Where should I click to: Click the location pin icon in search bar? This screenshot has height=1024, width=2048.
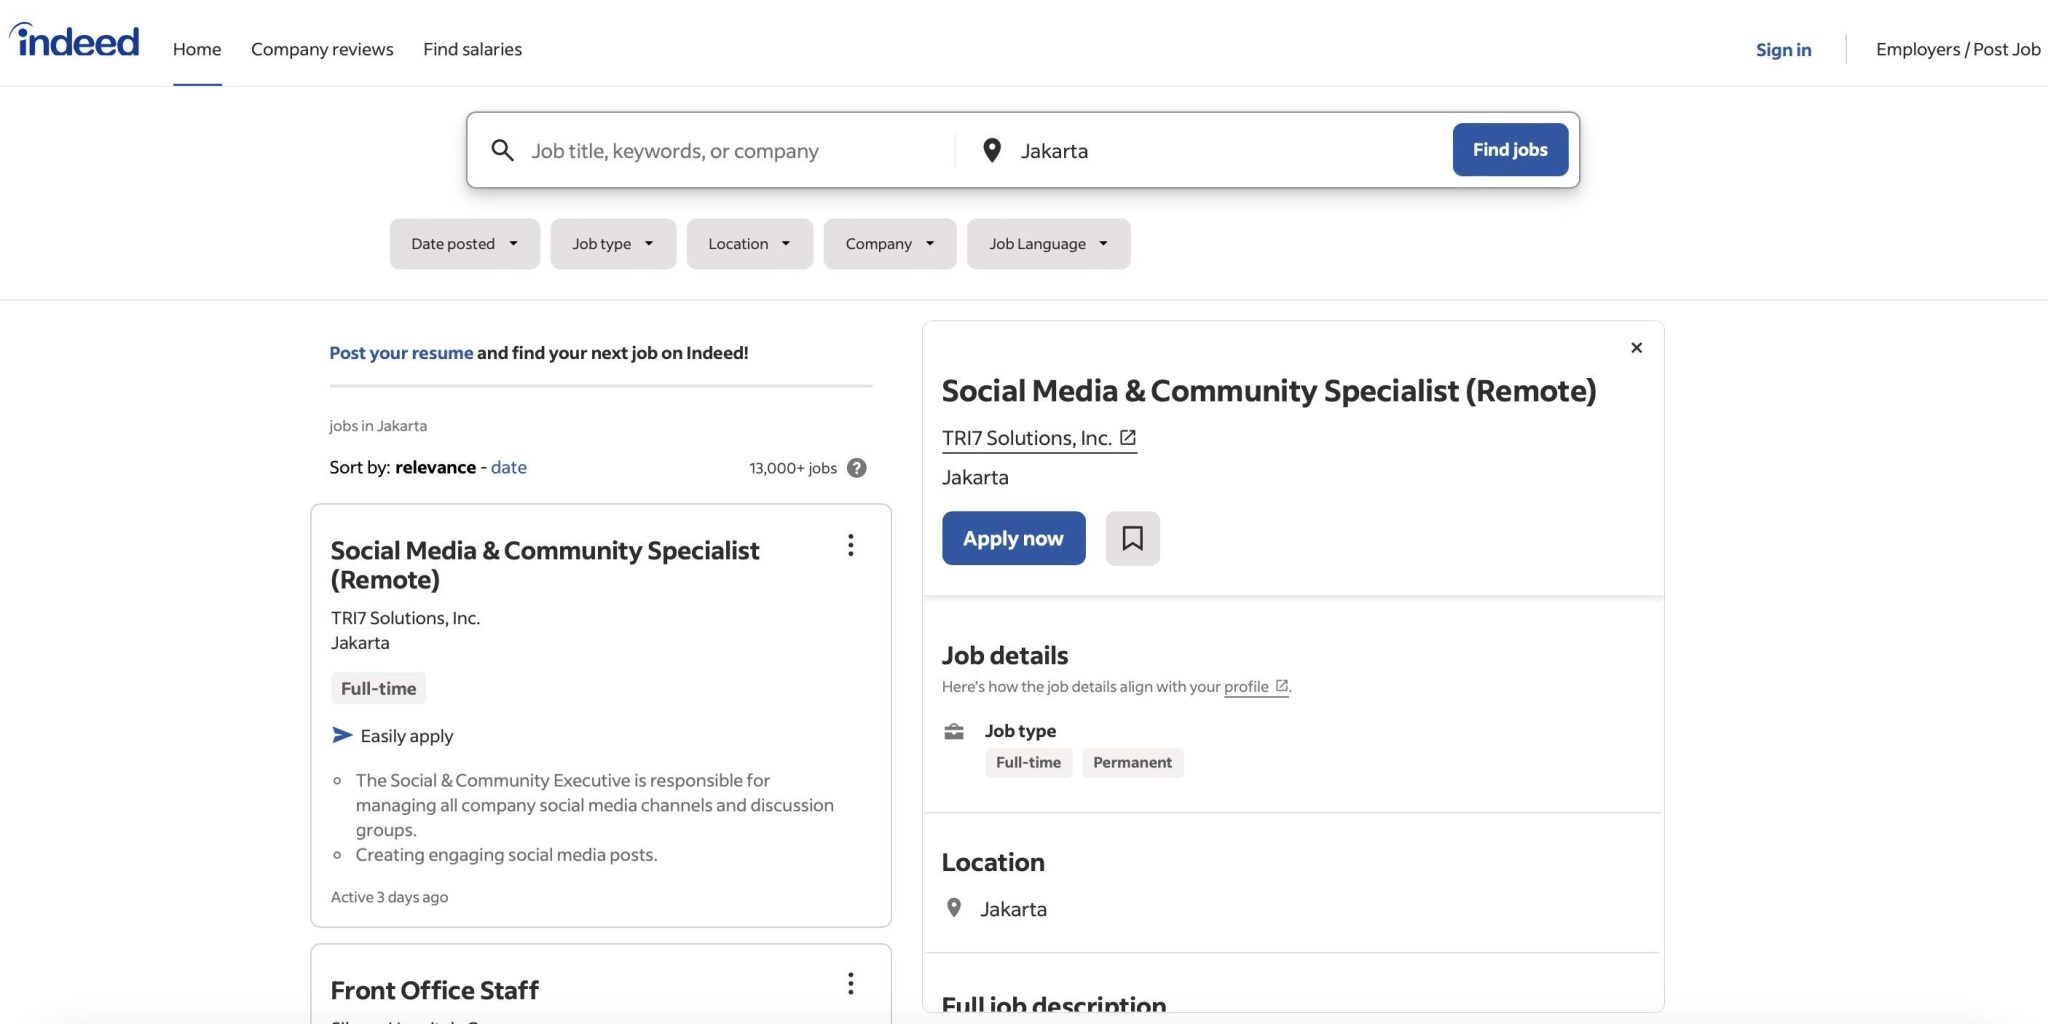click(991, 151)
